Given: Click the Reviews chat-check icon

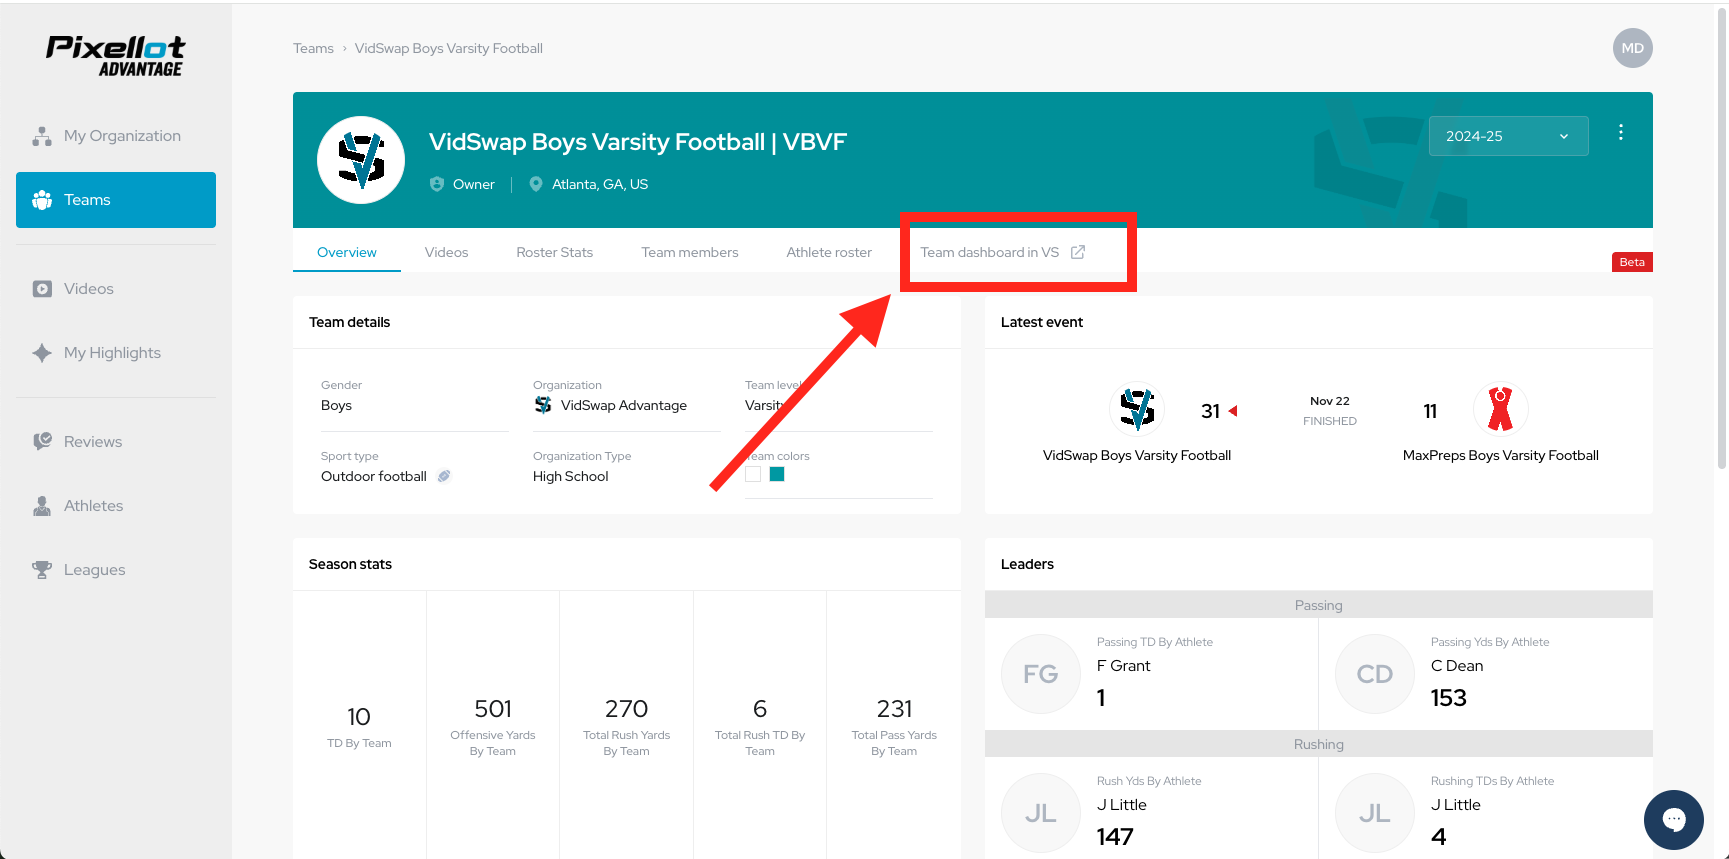Looking at the screenshot, I should pyautogui.click(x=42, y=442).
